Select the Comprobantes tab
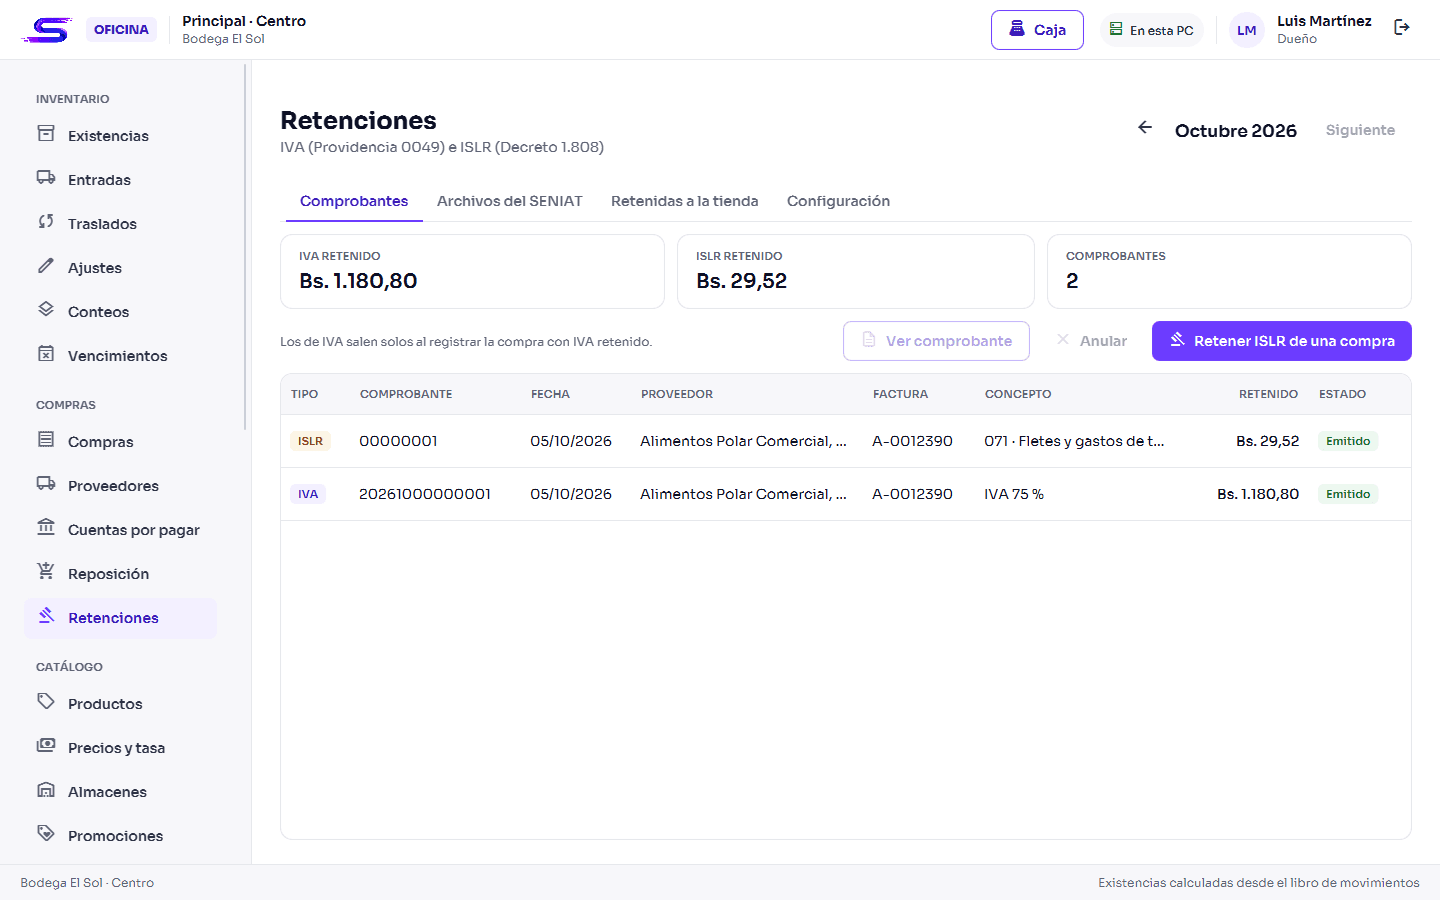The image size is (1440, 900). 354,201
